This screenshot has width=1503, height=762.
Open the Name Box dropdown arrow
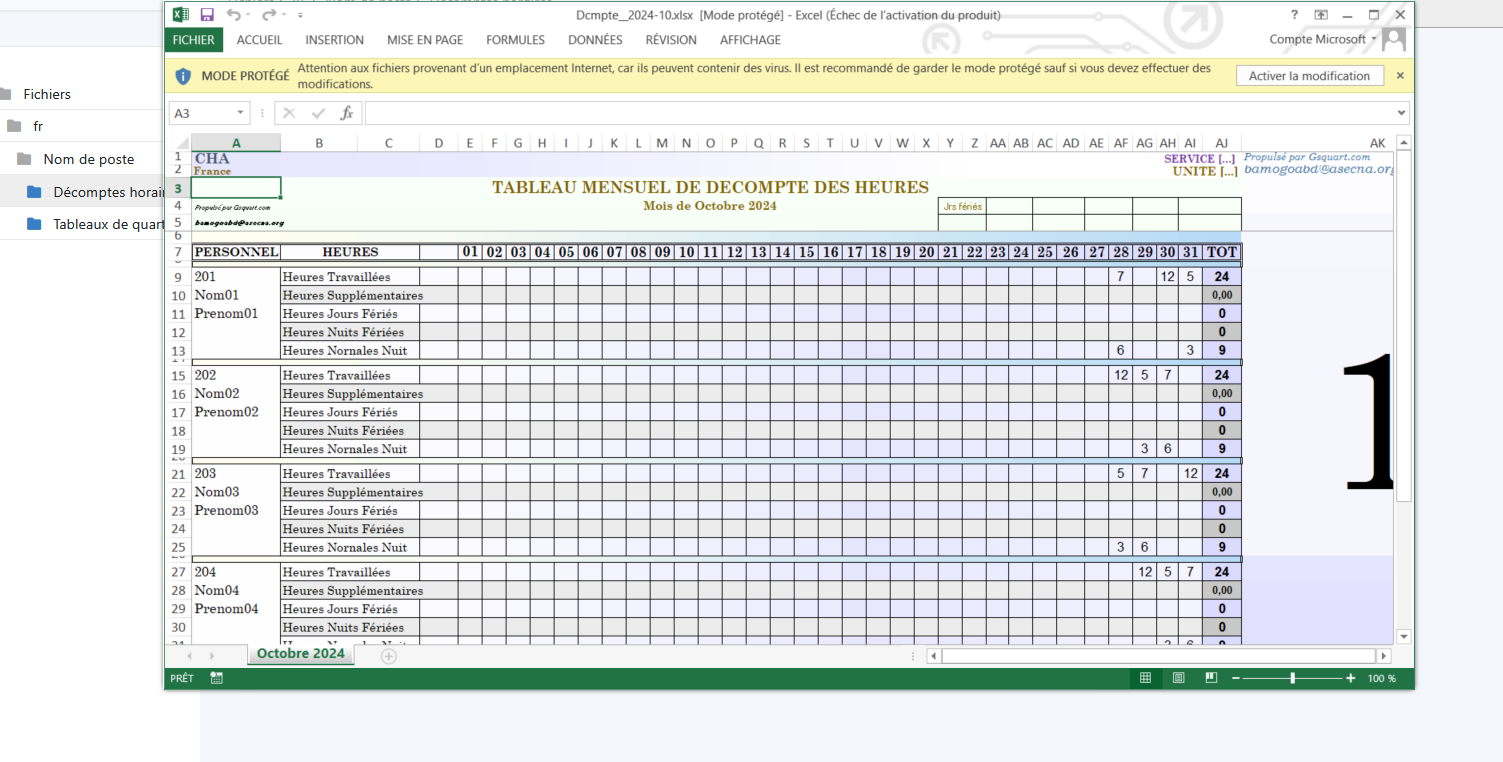pos(240,113)
